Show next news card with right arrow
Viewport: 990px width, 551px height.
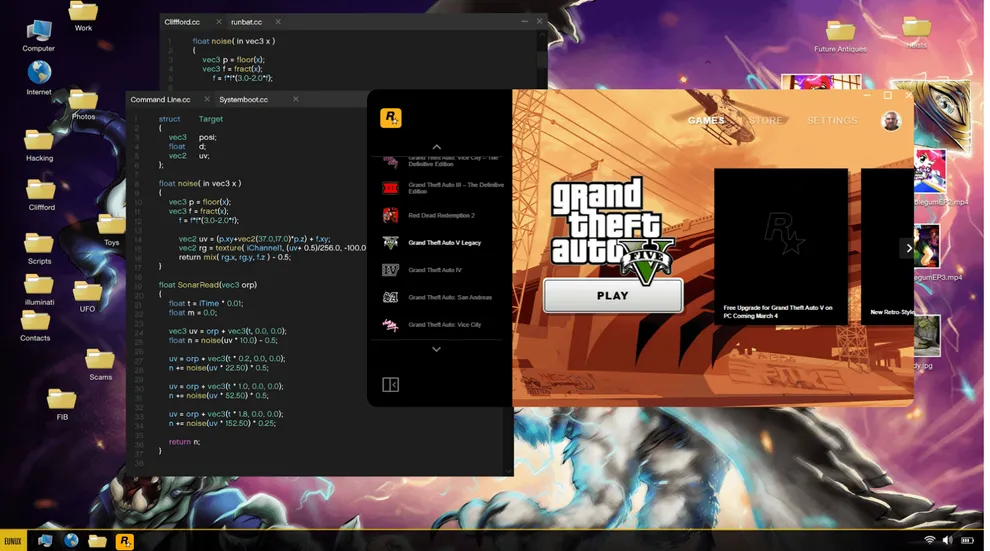pos(909,248)
